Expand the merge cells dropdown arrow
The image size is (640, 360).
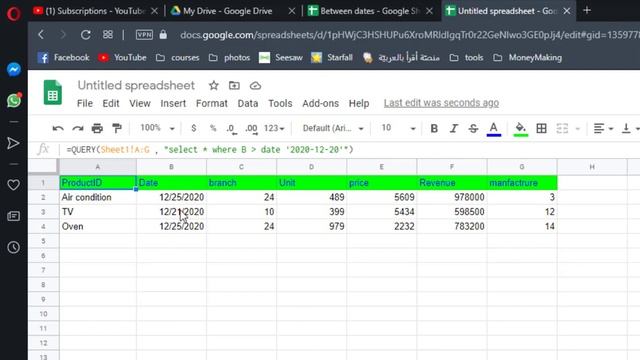pos(578,129)
